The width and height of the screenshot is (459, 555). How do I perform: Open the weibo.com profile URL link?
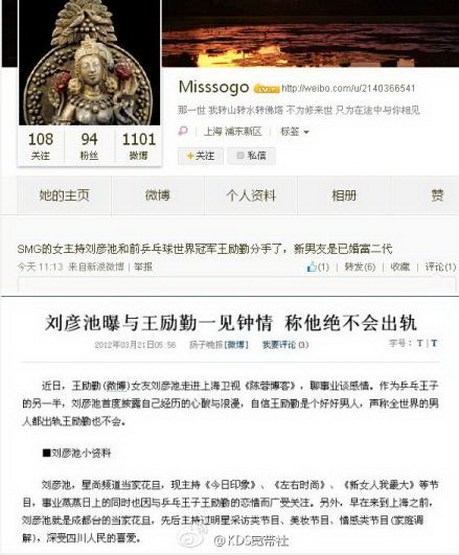[x=348, y=88]
